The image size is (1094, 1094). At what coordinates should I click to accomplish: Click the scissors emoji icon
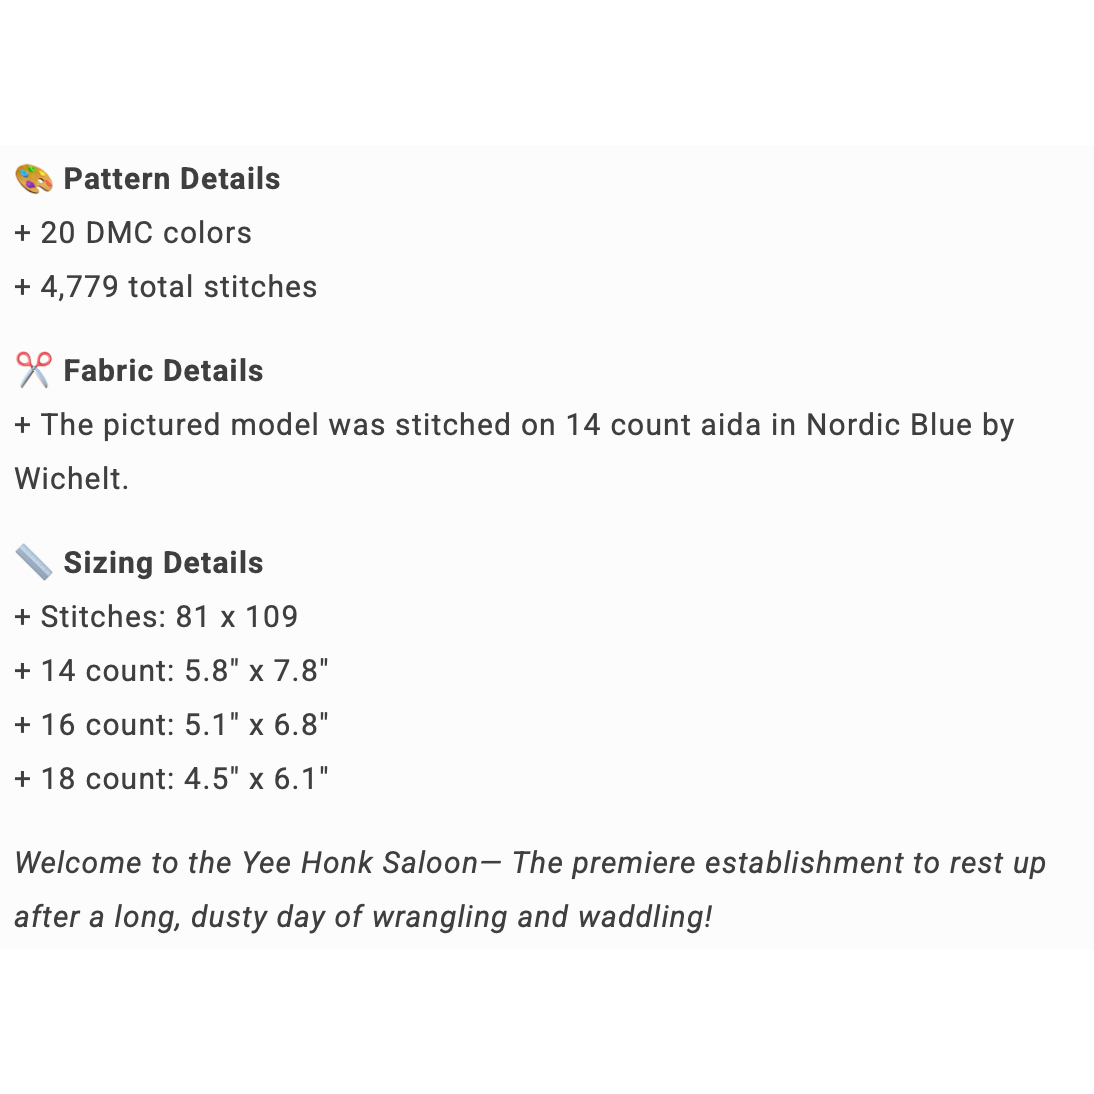tap(34, 371)
